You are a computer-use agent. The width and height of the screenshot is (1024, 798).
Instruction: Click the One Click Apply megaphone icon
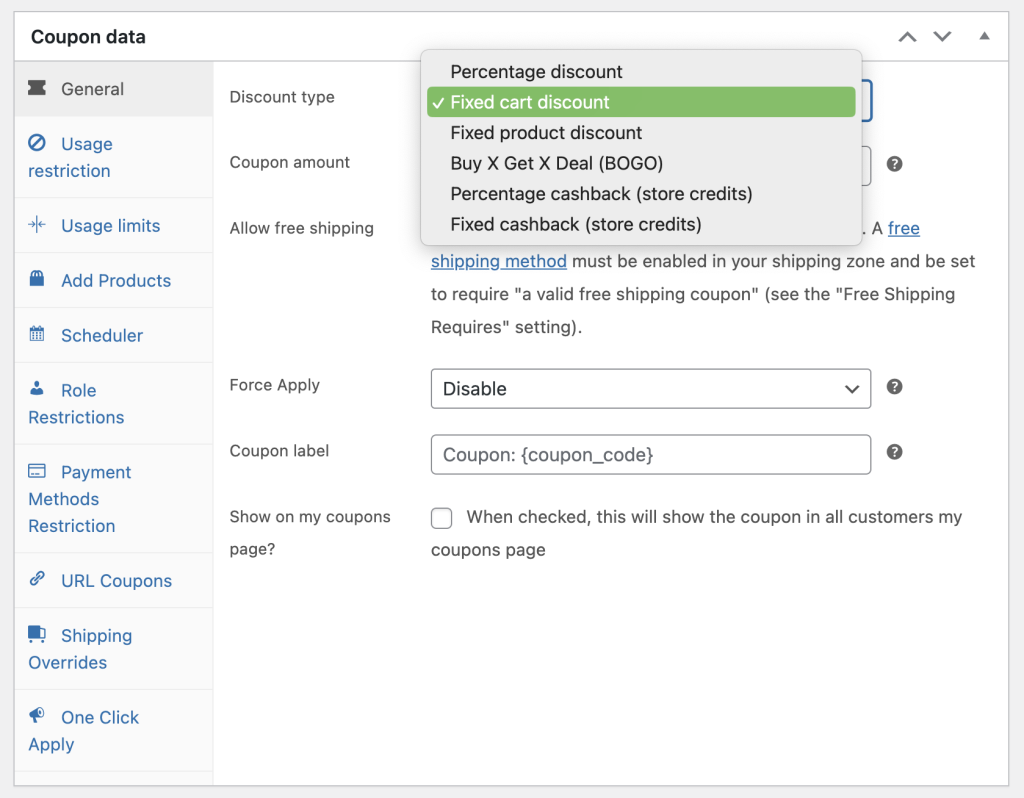[37, 716]
